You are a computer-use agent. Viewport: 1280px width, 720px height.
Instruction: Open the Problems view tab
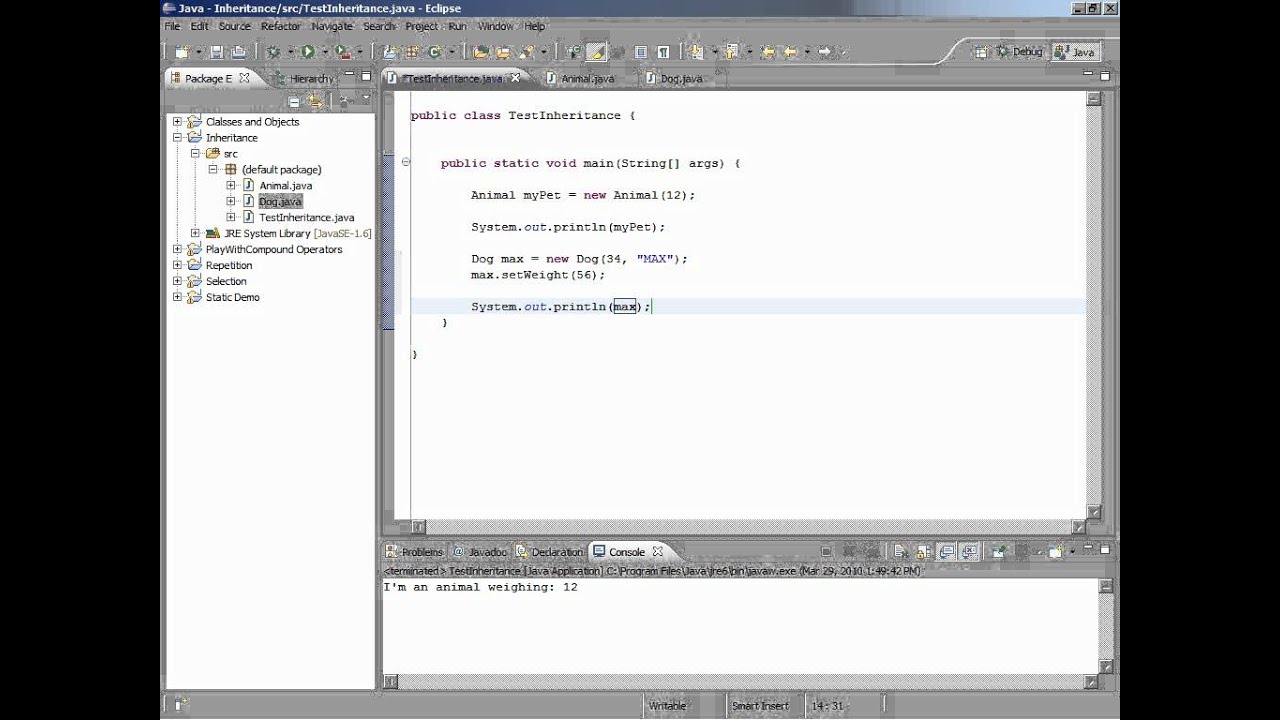(x=414, y=551)
